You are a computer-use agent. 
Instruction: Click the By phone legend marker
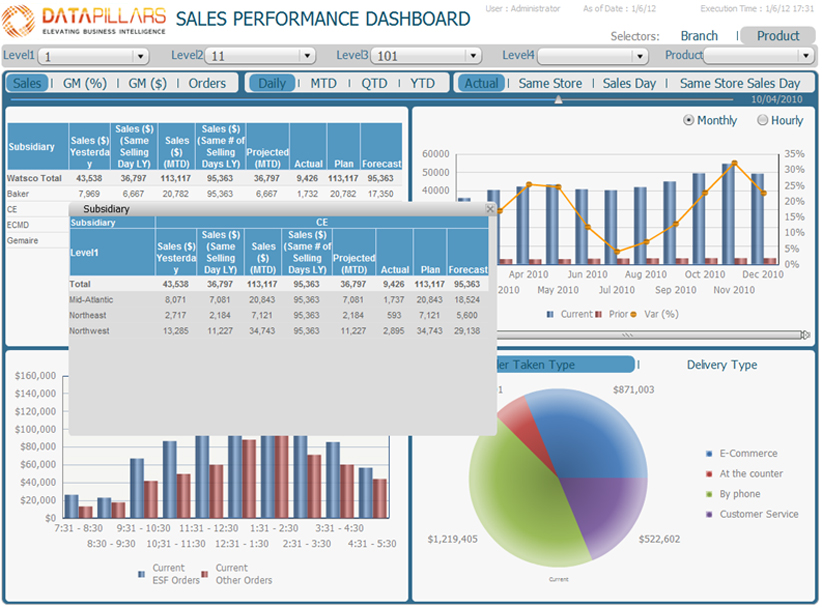[x=709, y=494]
